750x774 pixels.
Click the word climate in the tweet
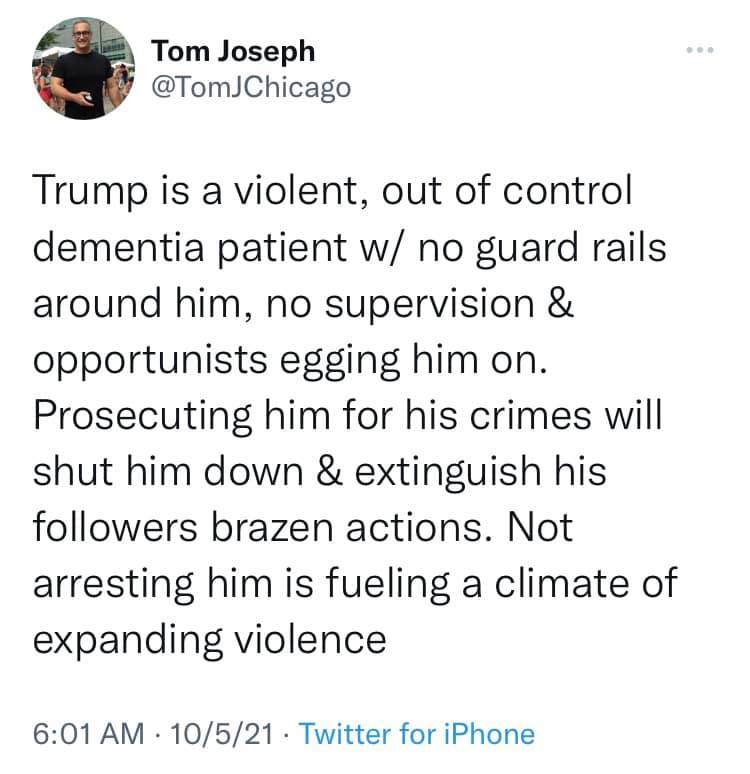tap(562, 583)
